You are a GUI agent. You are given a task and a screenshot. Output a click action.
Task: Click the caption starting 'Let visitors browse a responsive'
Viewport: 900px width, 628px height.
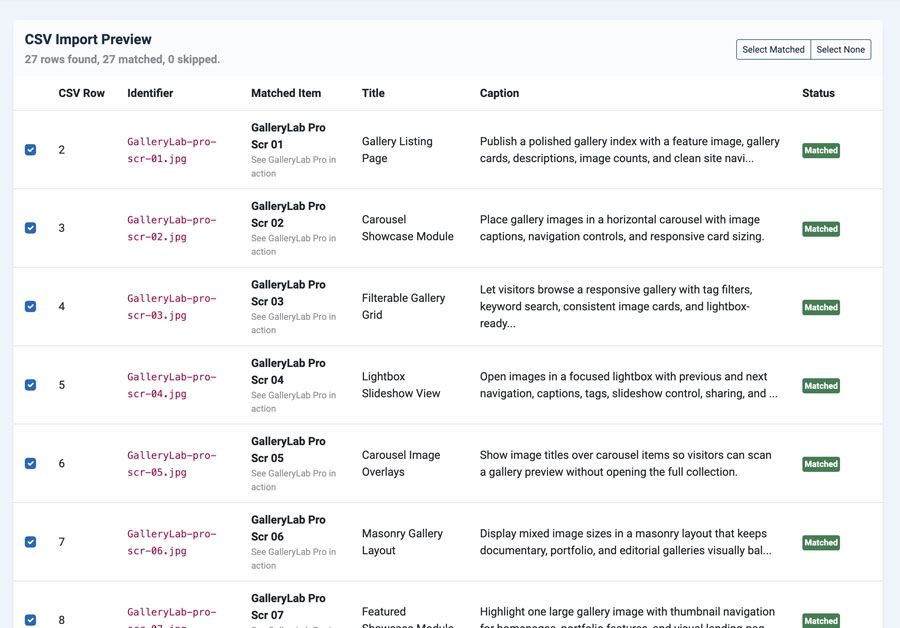pyautogui.click(x=616, y=307)
